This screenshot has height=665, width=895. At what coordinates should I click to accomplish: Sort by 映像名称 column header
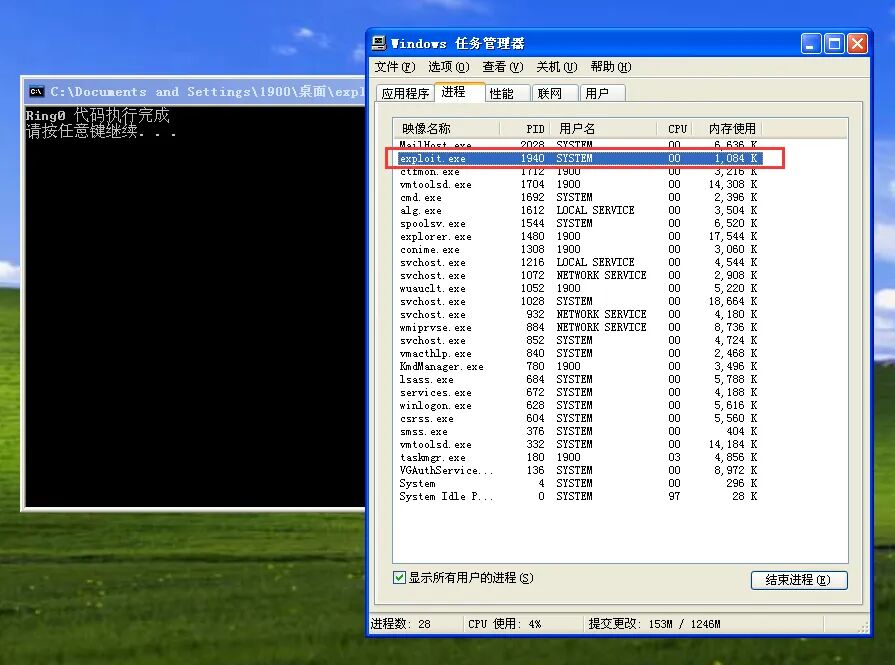446,128
